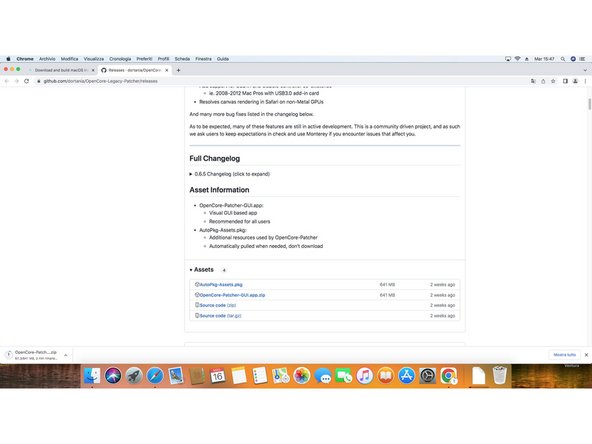This screenshot has height=444, width=592.
Task: Open the Chrome three-dot menu
Action: [x=585, y=81]
